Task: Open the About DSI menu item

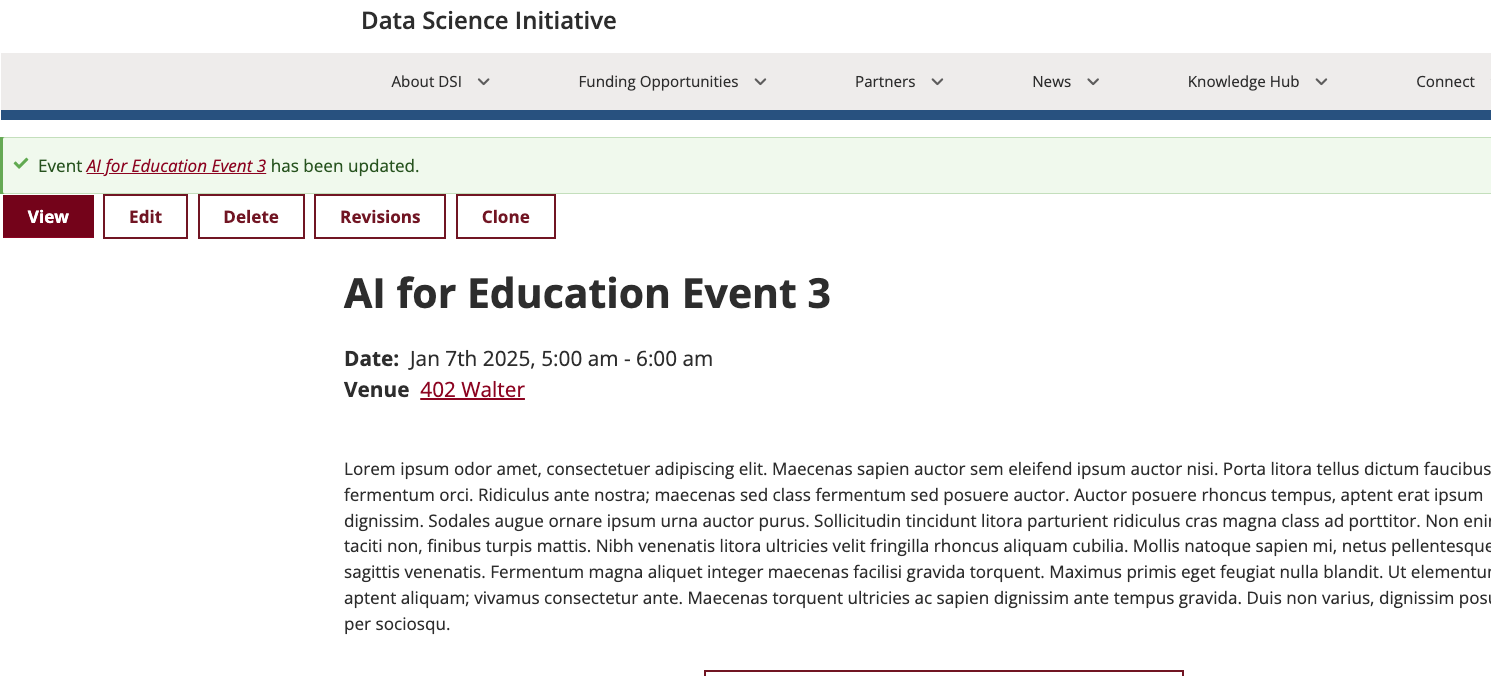Action: (x=427, y=82)
